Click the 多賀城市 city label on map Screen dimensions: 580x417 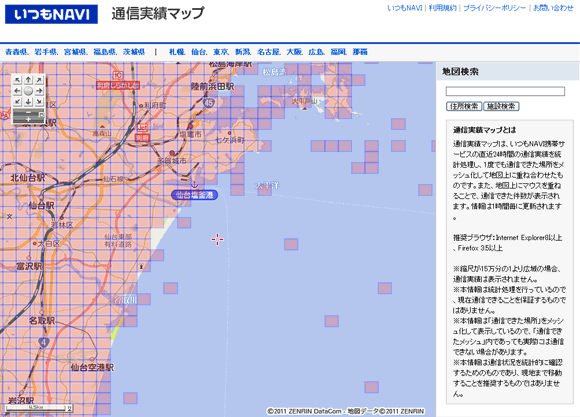(172, 161)
